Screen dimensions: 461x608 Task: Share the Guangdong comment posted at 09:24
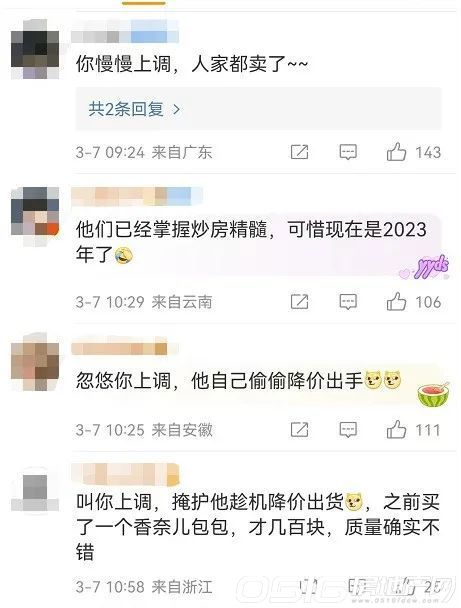[x=299, y=152]
